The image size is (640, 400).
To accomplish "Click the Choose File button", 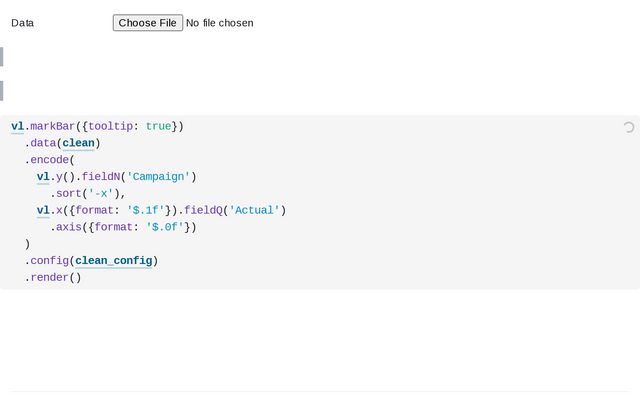I will click(x=147, y=22).
